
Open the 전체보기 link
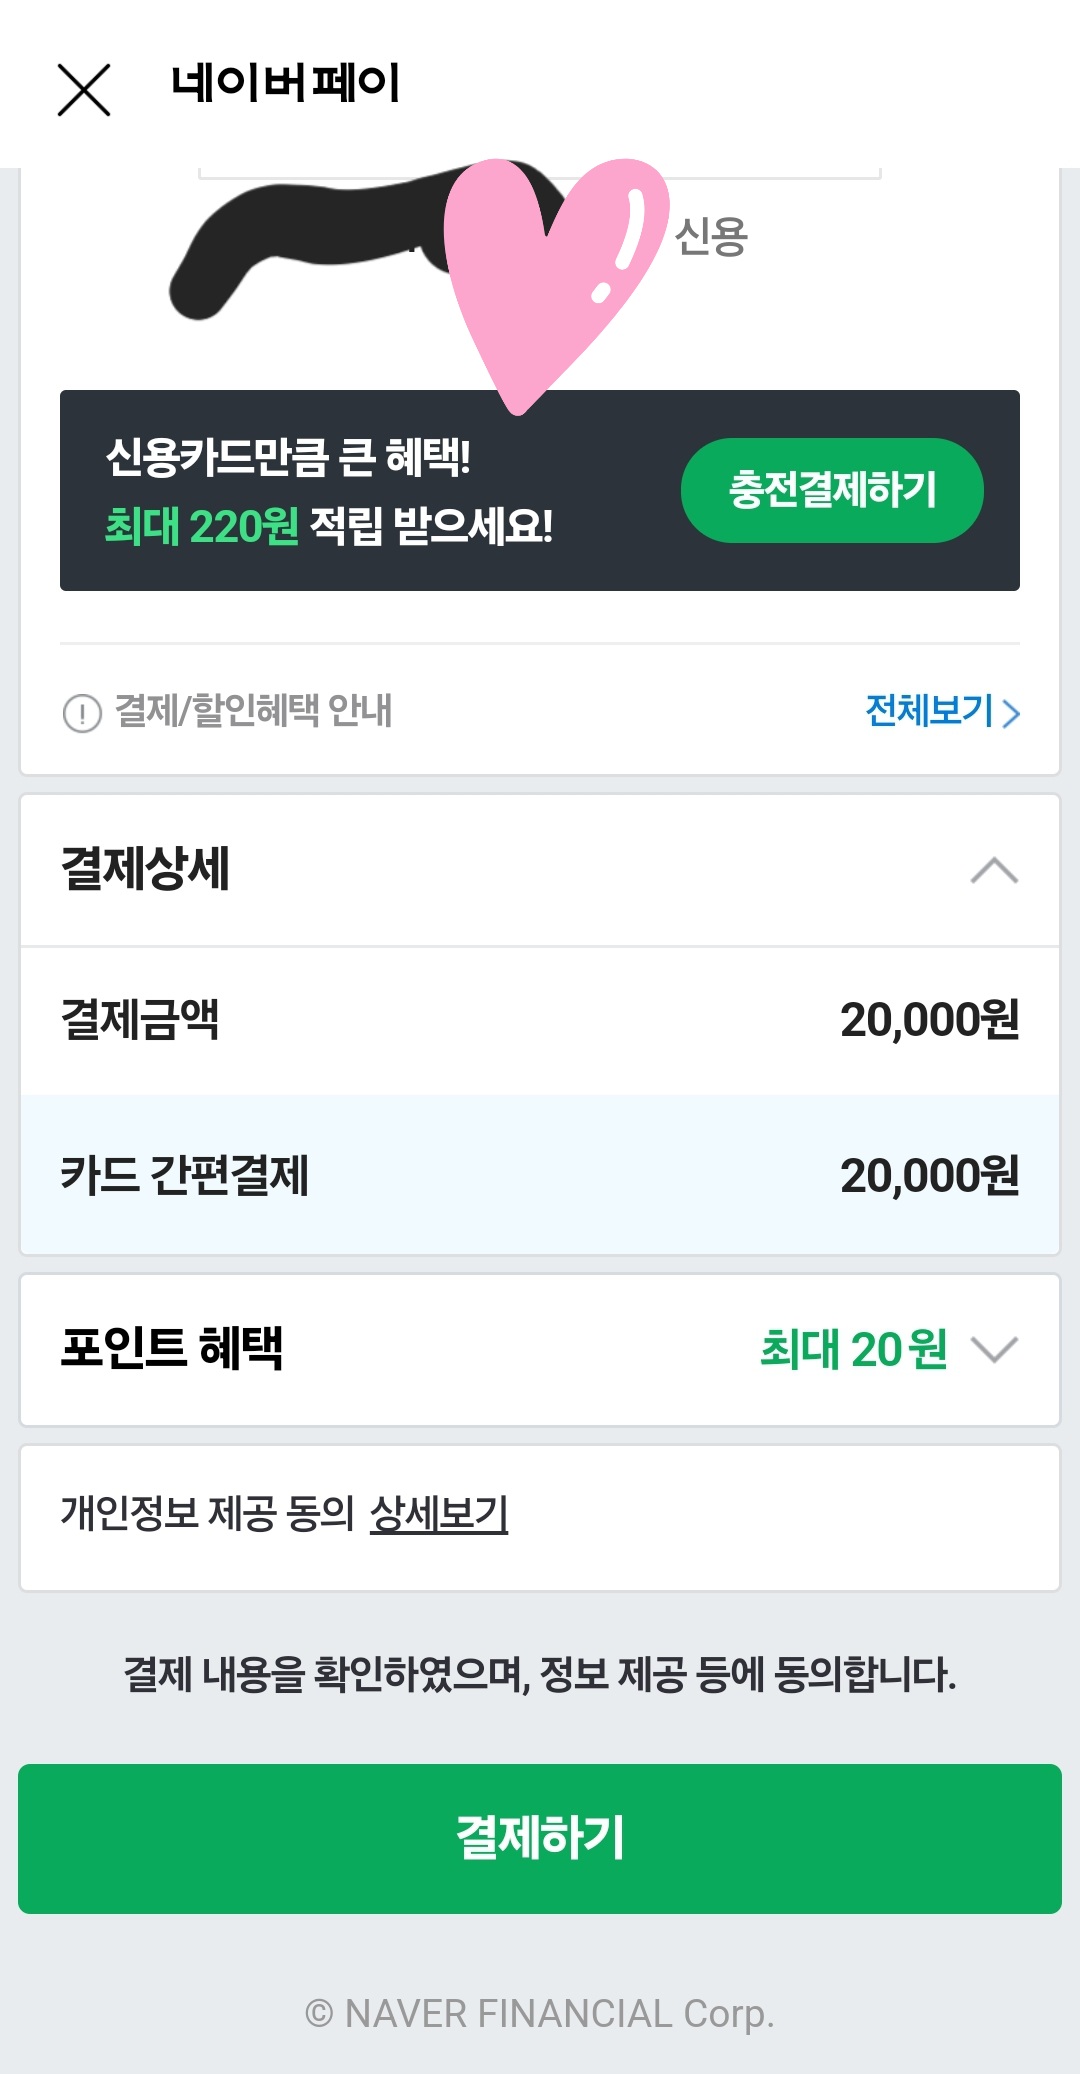click(x=929, y=711)
